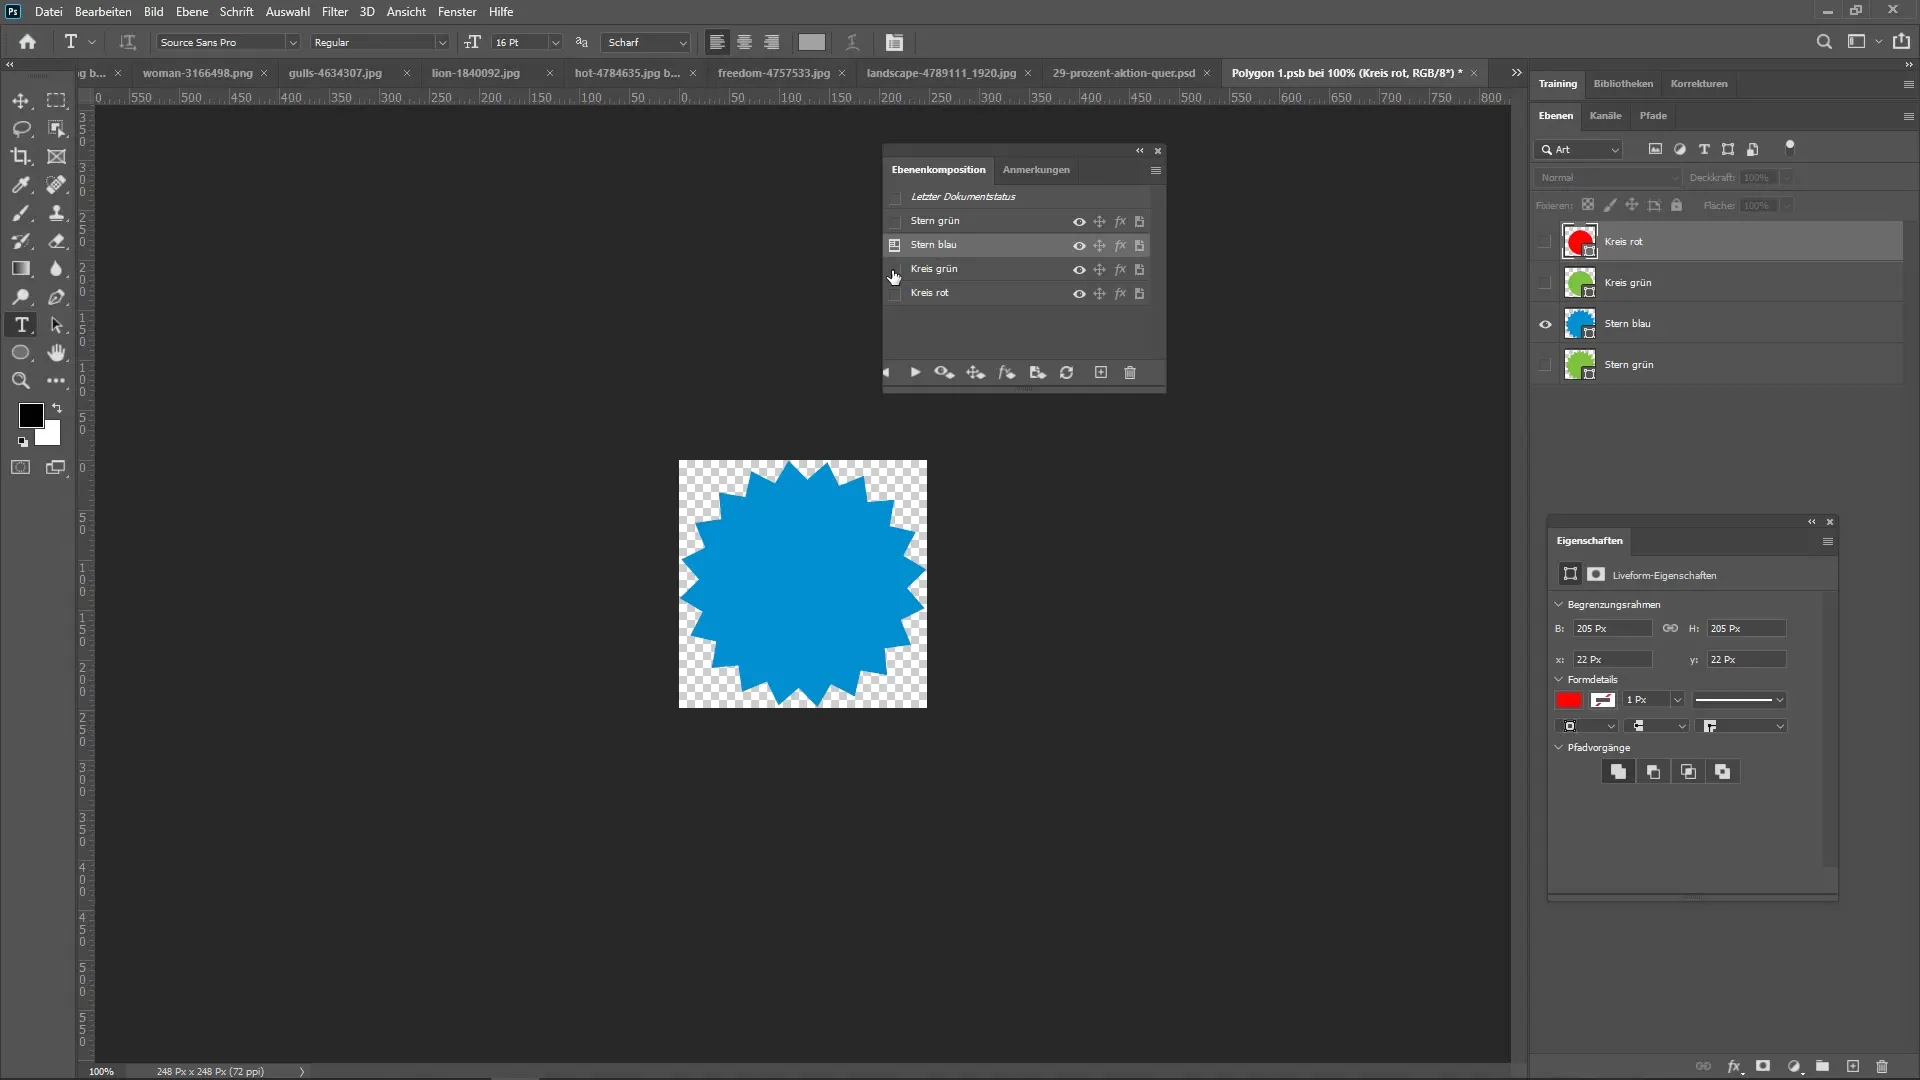Switch to the Kanäle tab

point(1605,116)
